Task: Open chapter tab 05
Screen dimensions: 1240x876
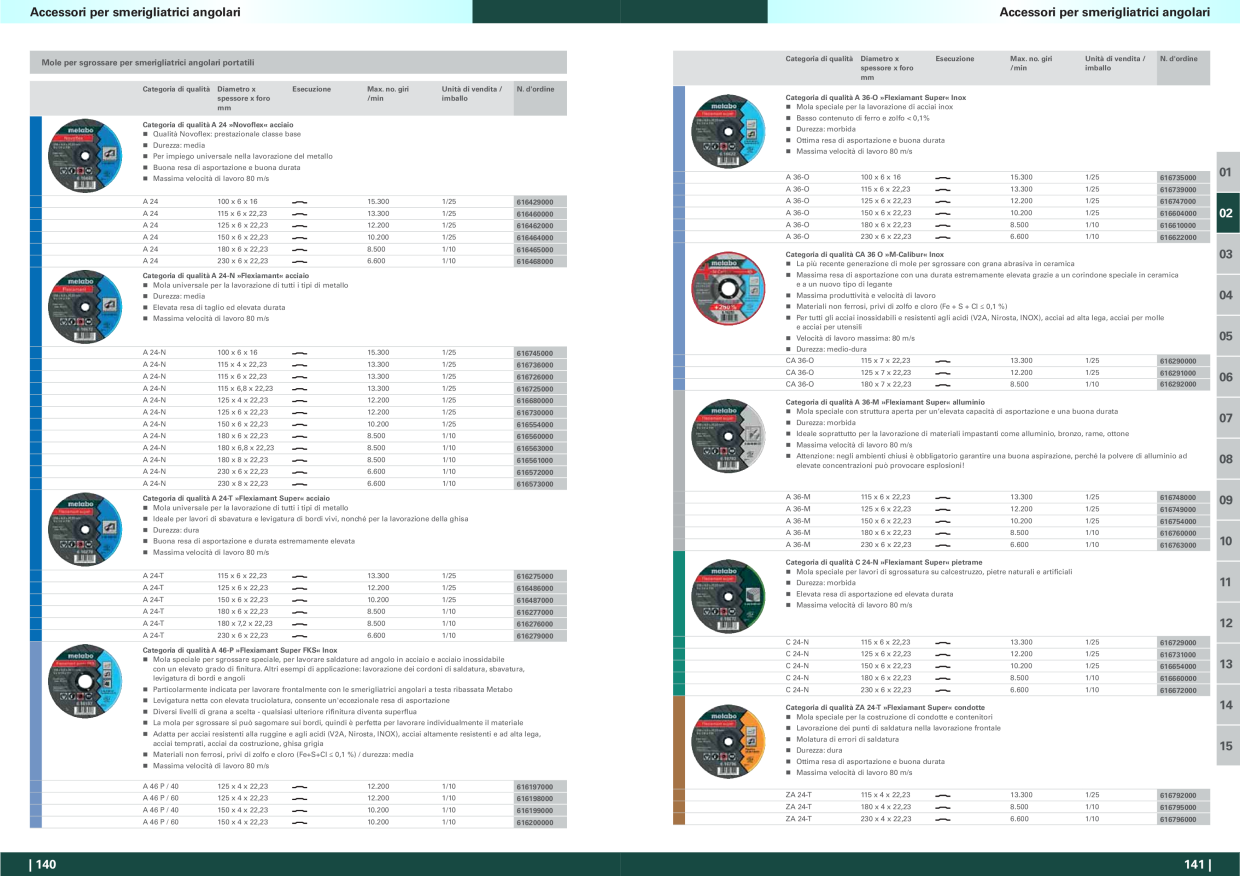Action: click(x=1227, y=337)
